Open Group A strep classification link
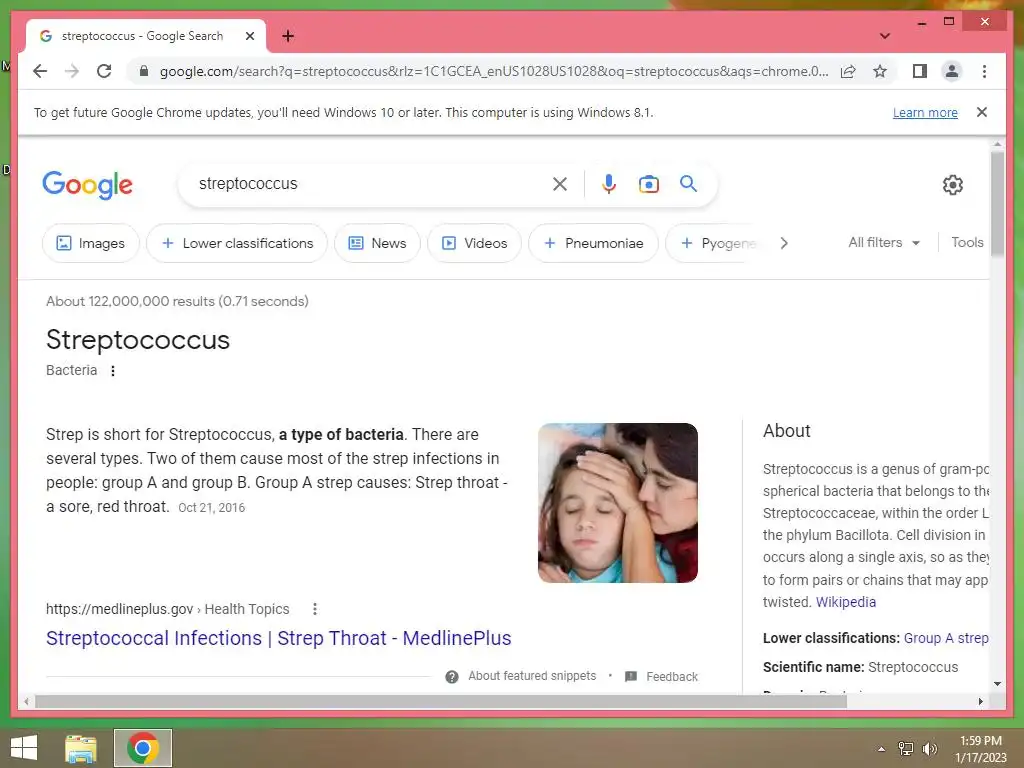 (946, 638)
